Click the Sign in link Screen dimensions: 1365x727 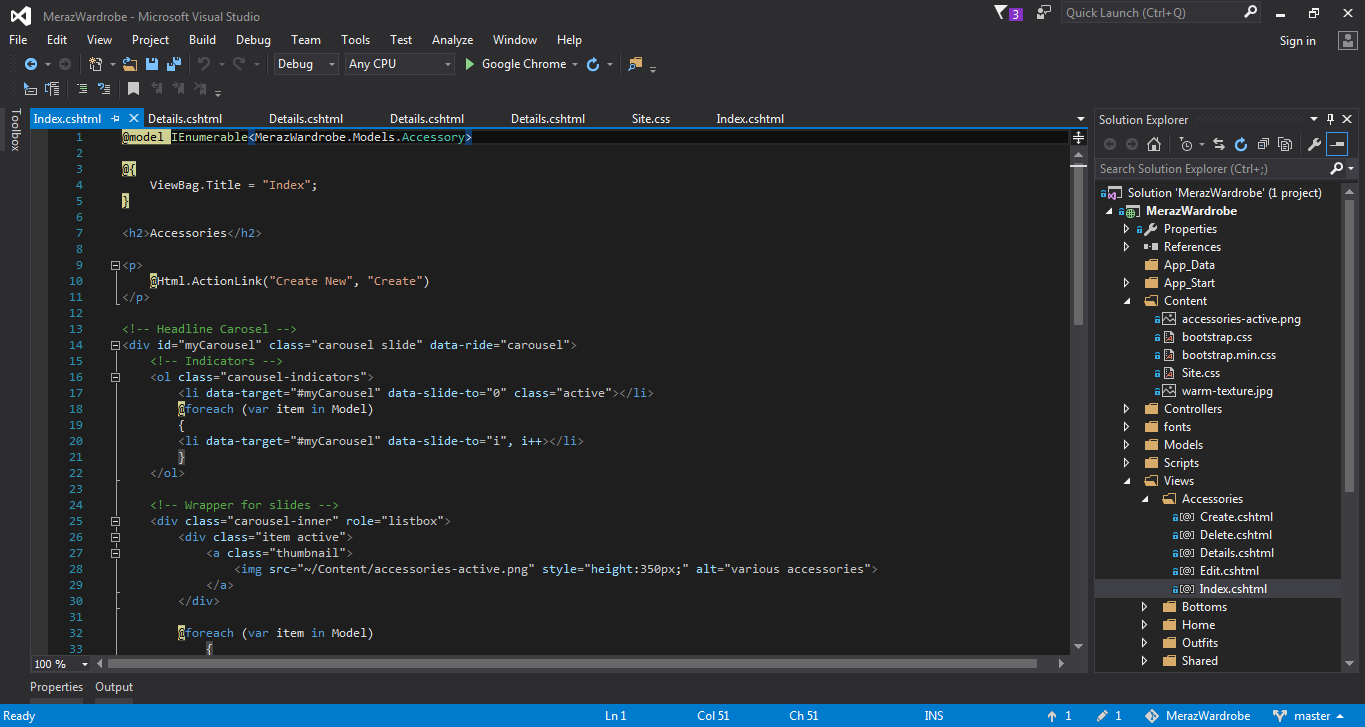coord(1297,41)
